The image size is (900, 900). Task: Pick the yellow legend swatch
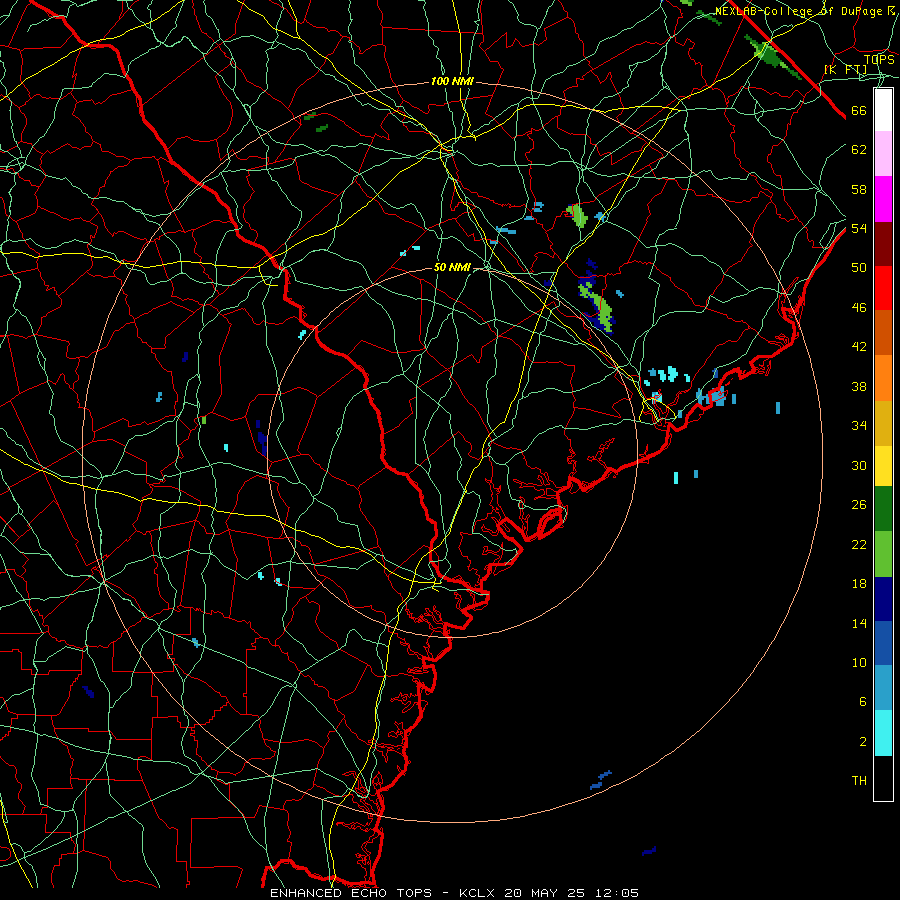[883, 466]
